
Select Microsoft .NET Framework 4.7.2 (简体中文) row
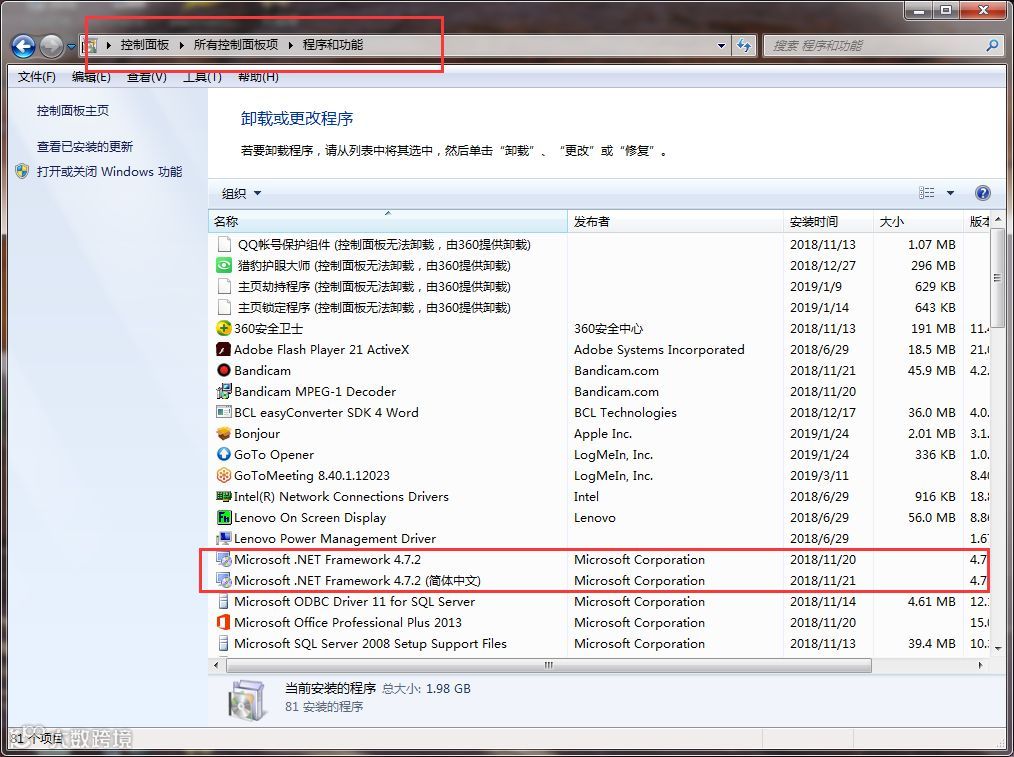click(x=598, y=581)
